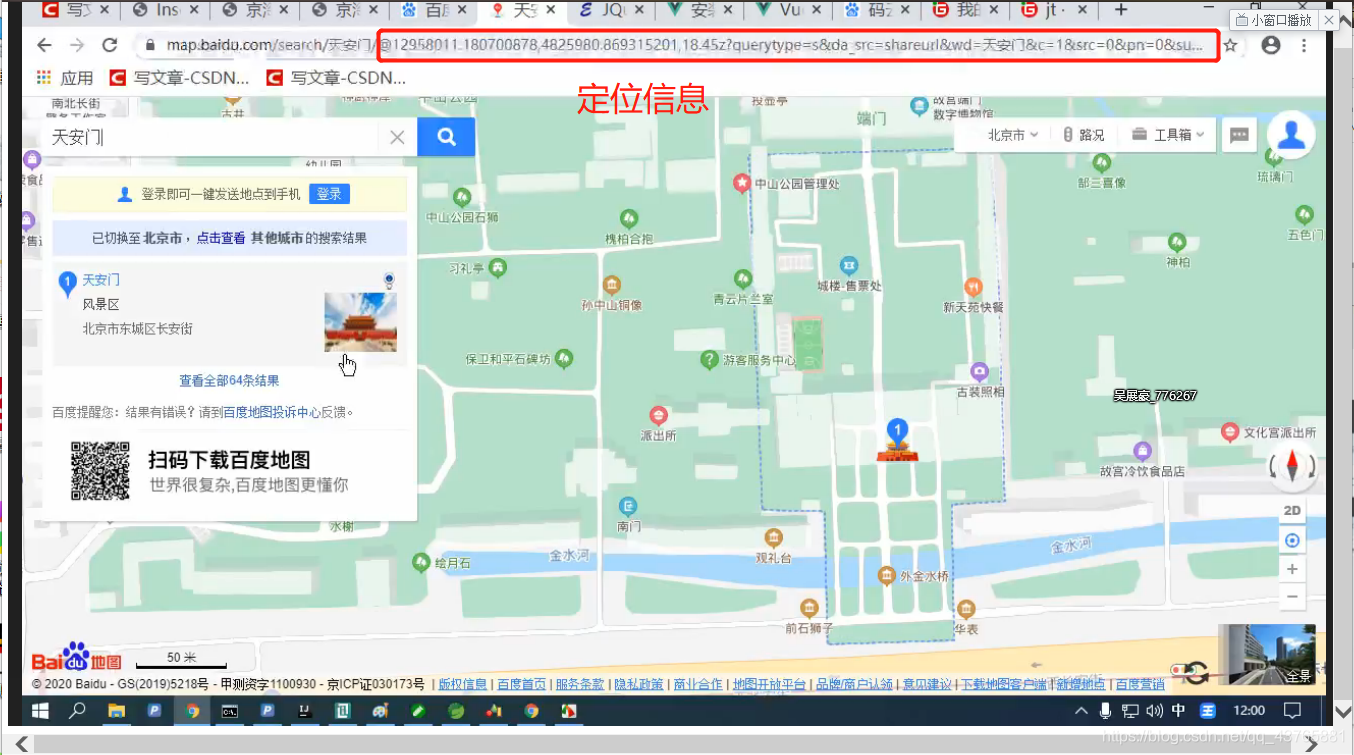The width and height of the screenshot is (1354, 755).
Task: Expand the 工具箱 toolbox dropdown
Action: pyautogui.click(x=1168, y=135)
